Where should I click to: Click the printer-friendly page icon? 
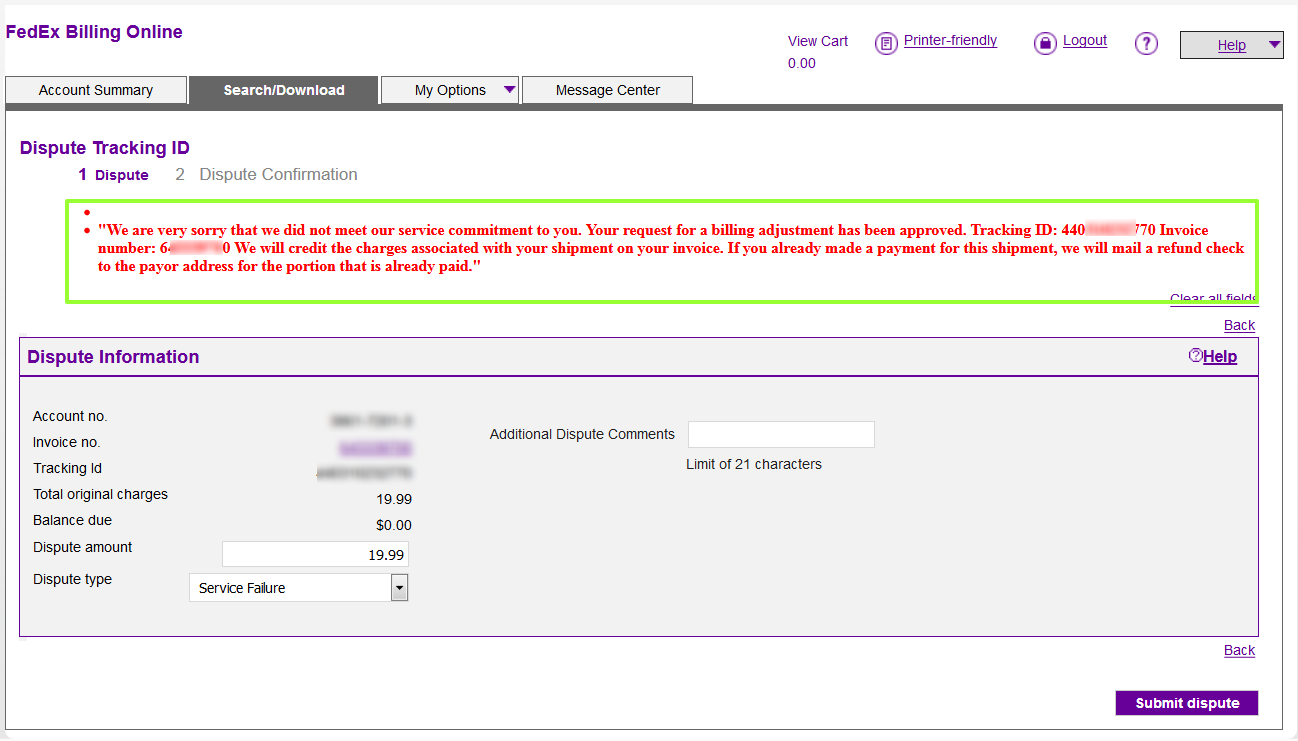[886, 43]
